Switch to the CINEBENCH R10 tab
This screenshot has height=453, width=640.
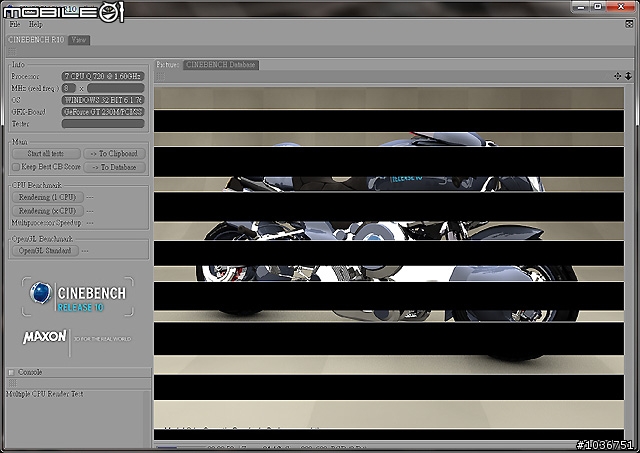tap(36, 40)
